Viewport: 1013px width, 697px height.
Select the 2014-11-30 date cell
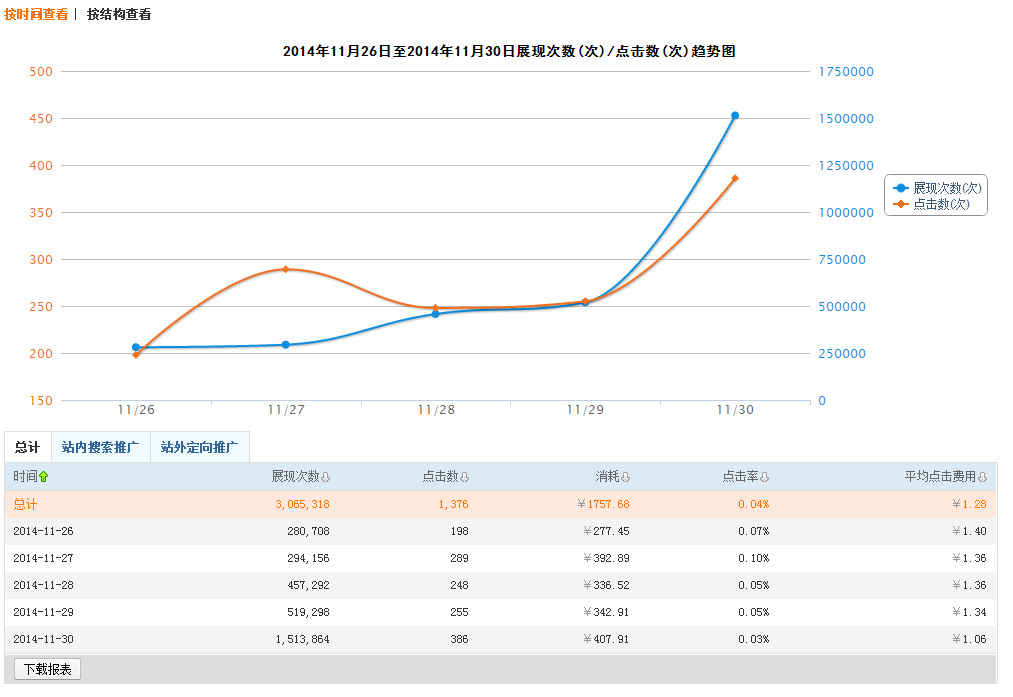[x=43, y=640]
